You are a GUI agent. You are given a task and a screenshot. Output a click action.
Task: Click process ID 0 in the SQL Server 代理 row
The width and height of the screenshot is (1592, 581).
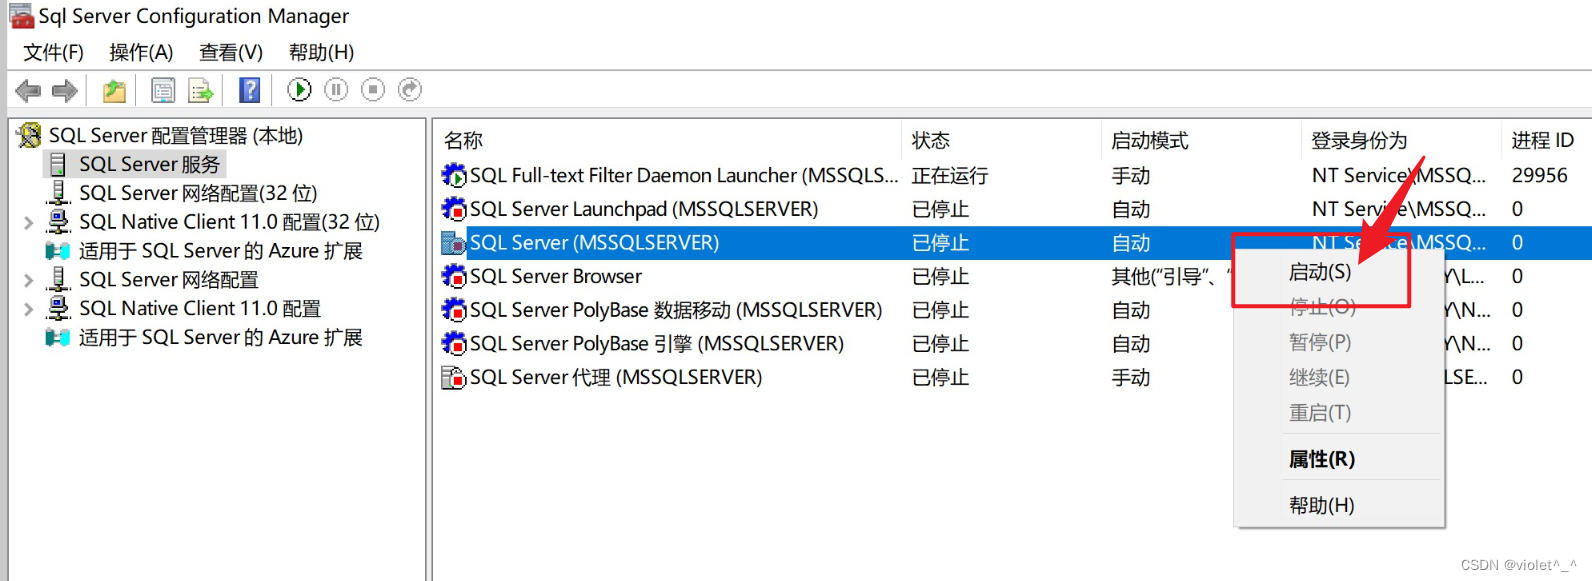pyautogui.click(x=1518, y=377)
